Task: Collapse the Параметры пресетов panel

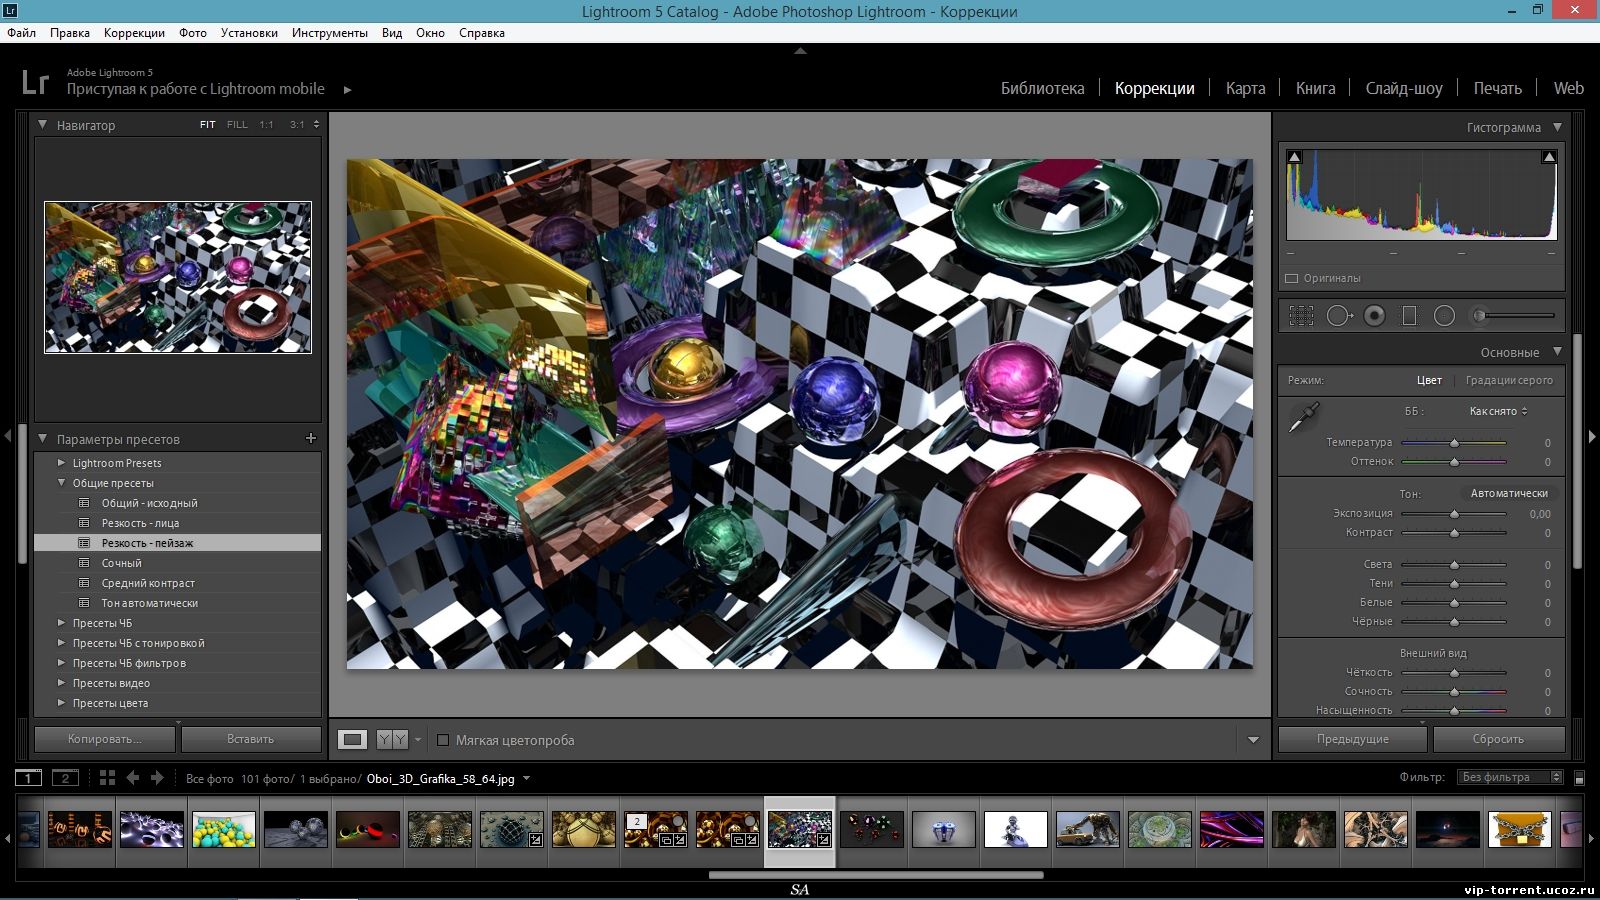Action: [x=43, y=438]
